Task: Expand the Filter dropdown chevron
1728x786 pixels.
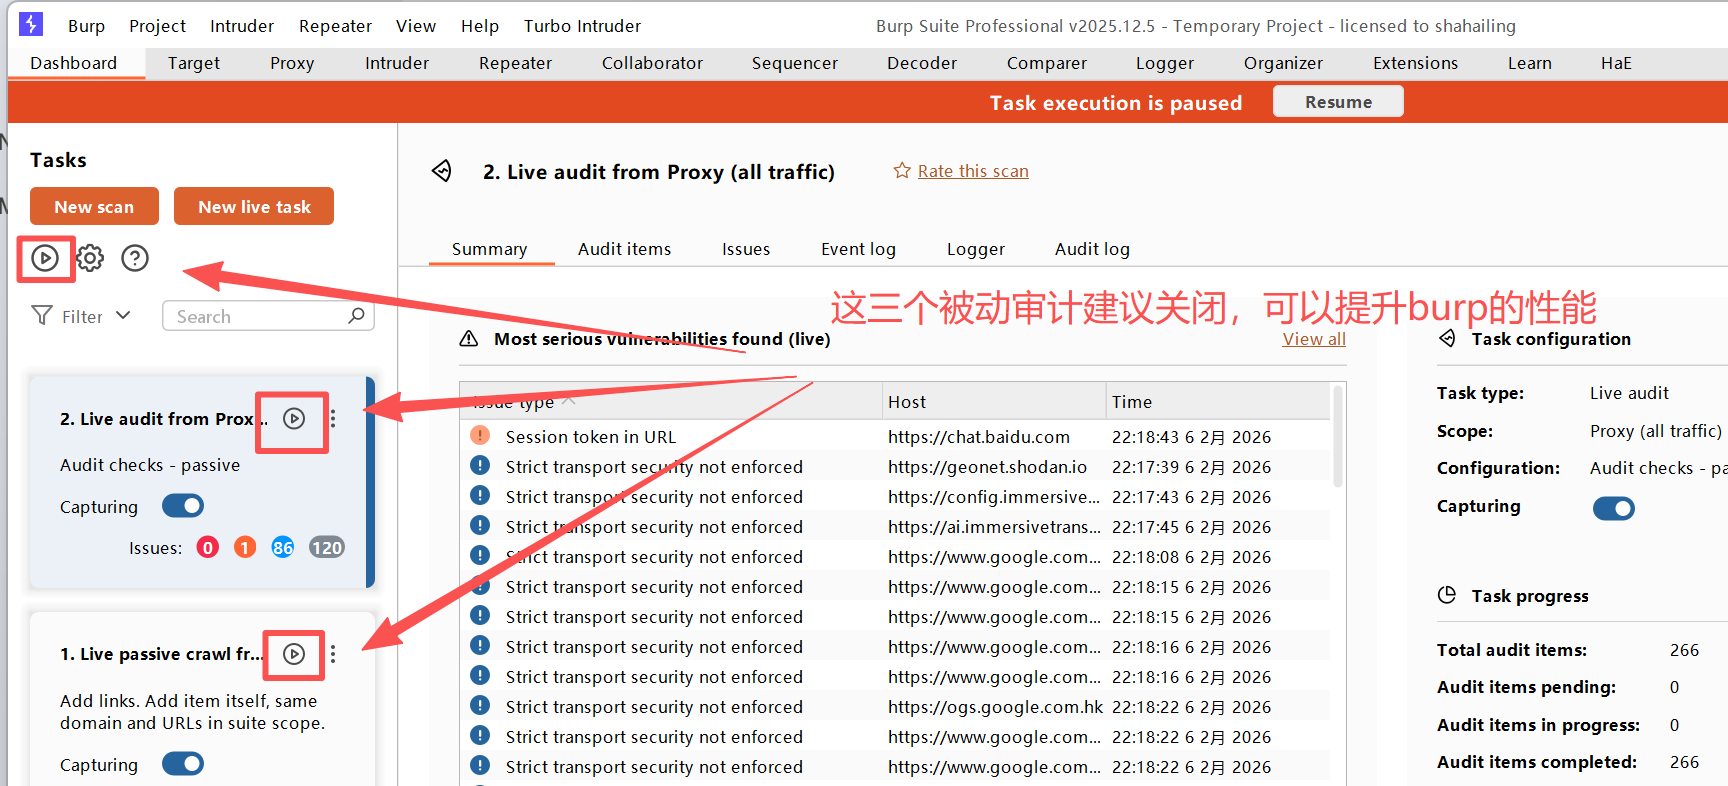Action: [x=123, y=315]
